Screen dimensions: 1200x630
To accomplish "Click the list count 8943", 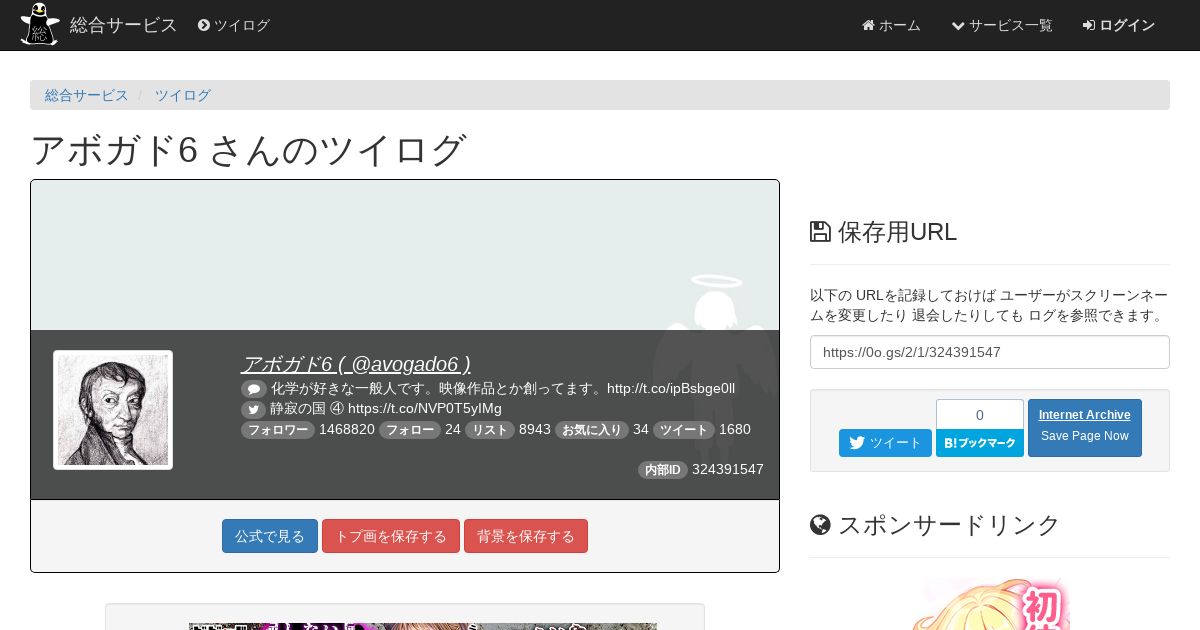I will point(535,429).
